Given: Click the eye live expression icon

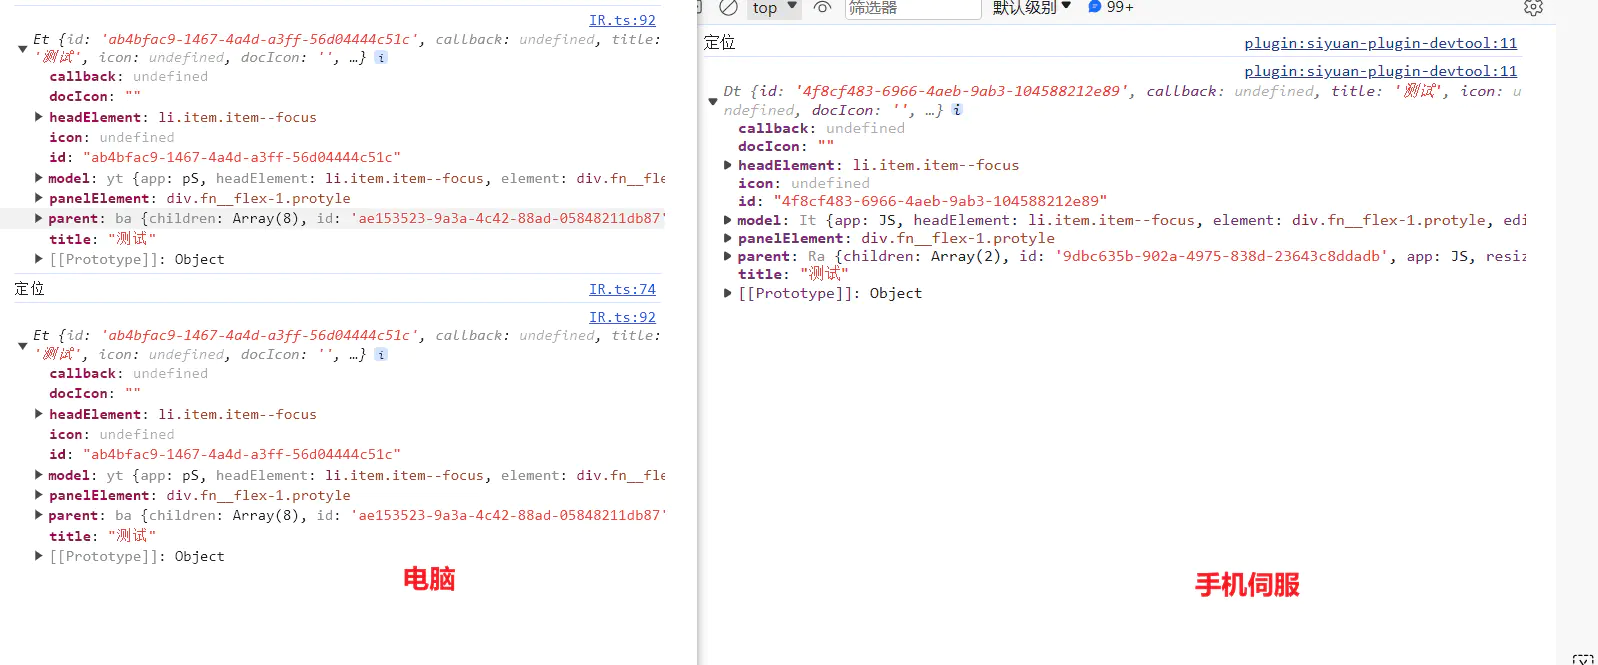Looking at the screenshot, I should point(822,8).
